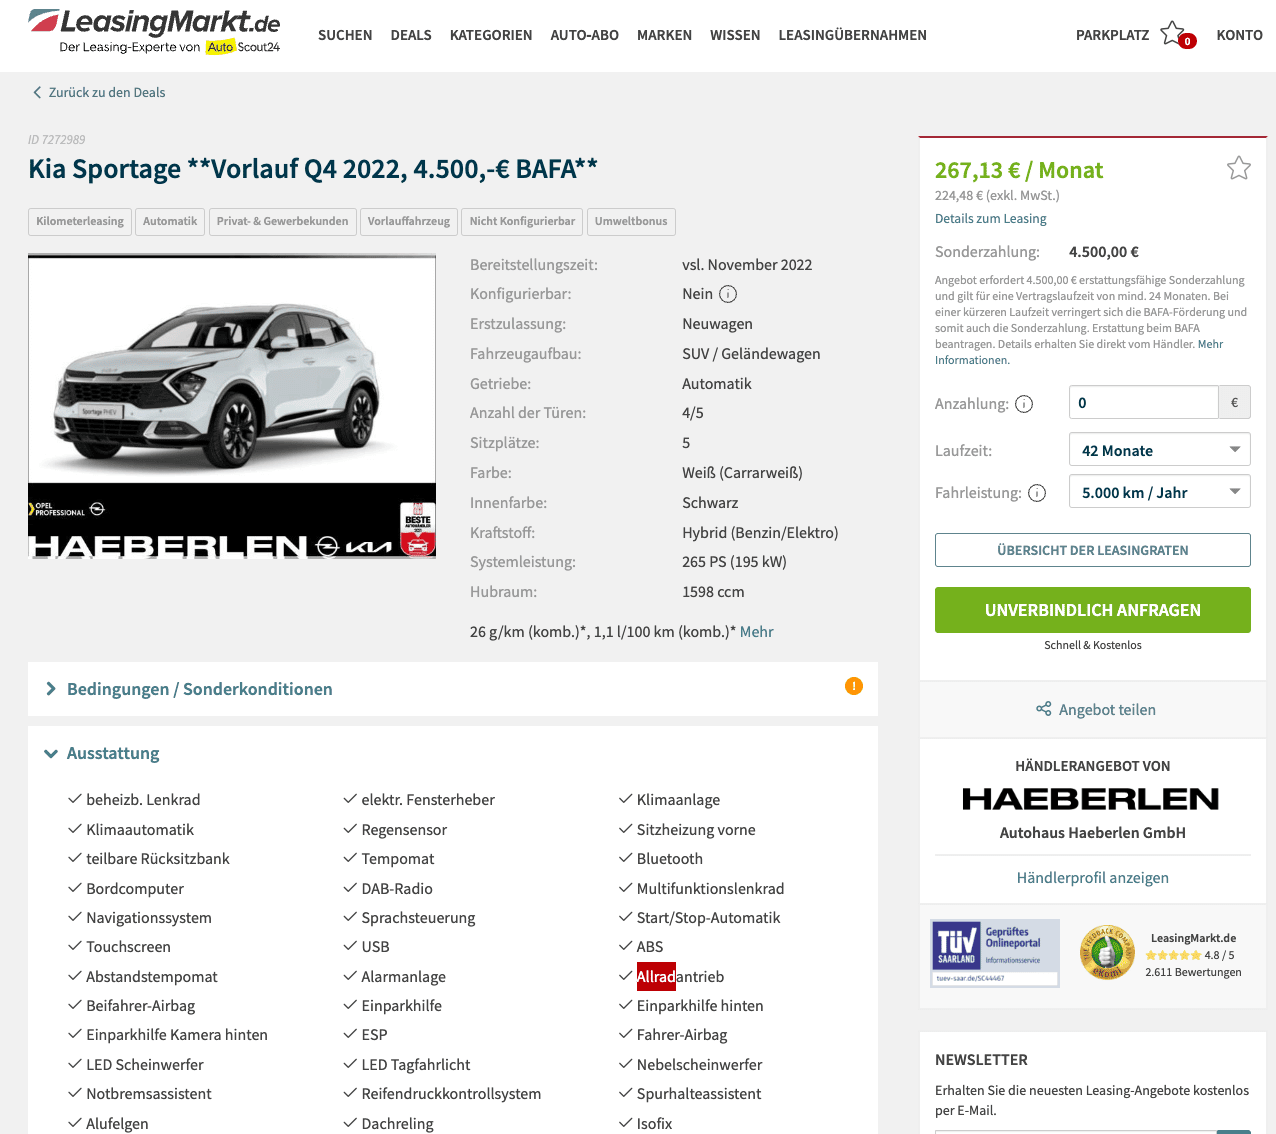The width and height of the screenshot is (1276, 1134).
Task: Click DAB-Radio equipment item
Action: click(397, 889)
